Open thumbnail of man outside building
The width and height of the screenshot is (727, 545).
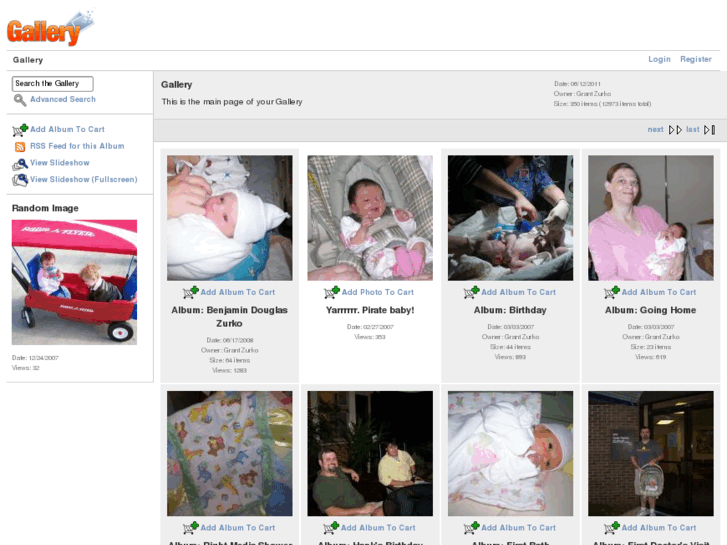[x=651, y=454]
